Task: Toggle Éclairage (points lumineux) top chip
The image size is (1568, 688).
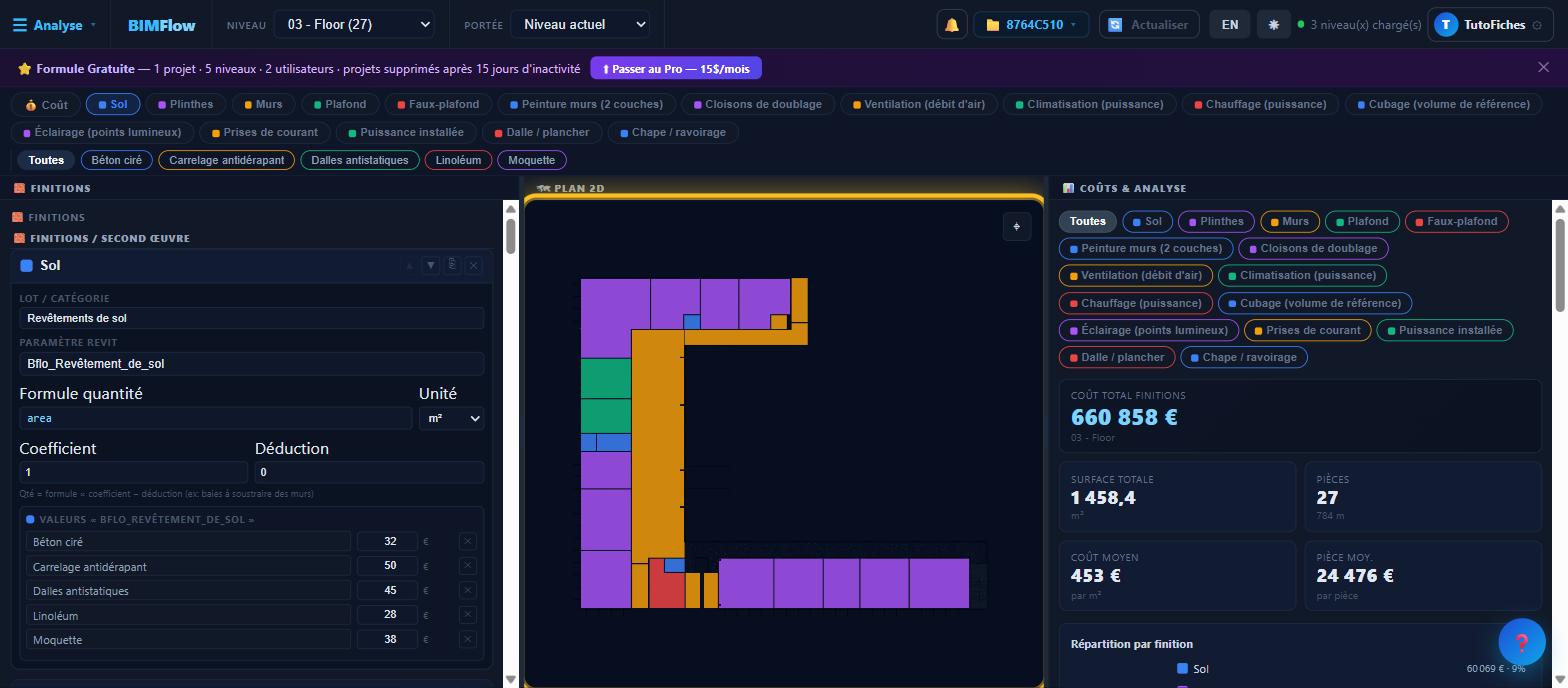Action: (102, 132)
